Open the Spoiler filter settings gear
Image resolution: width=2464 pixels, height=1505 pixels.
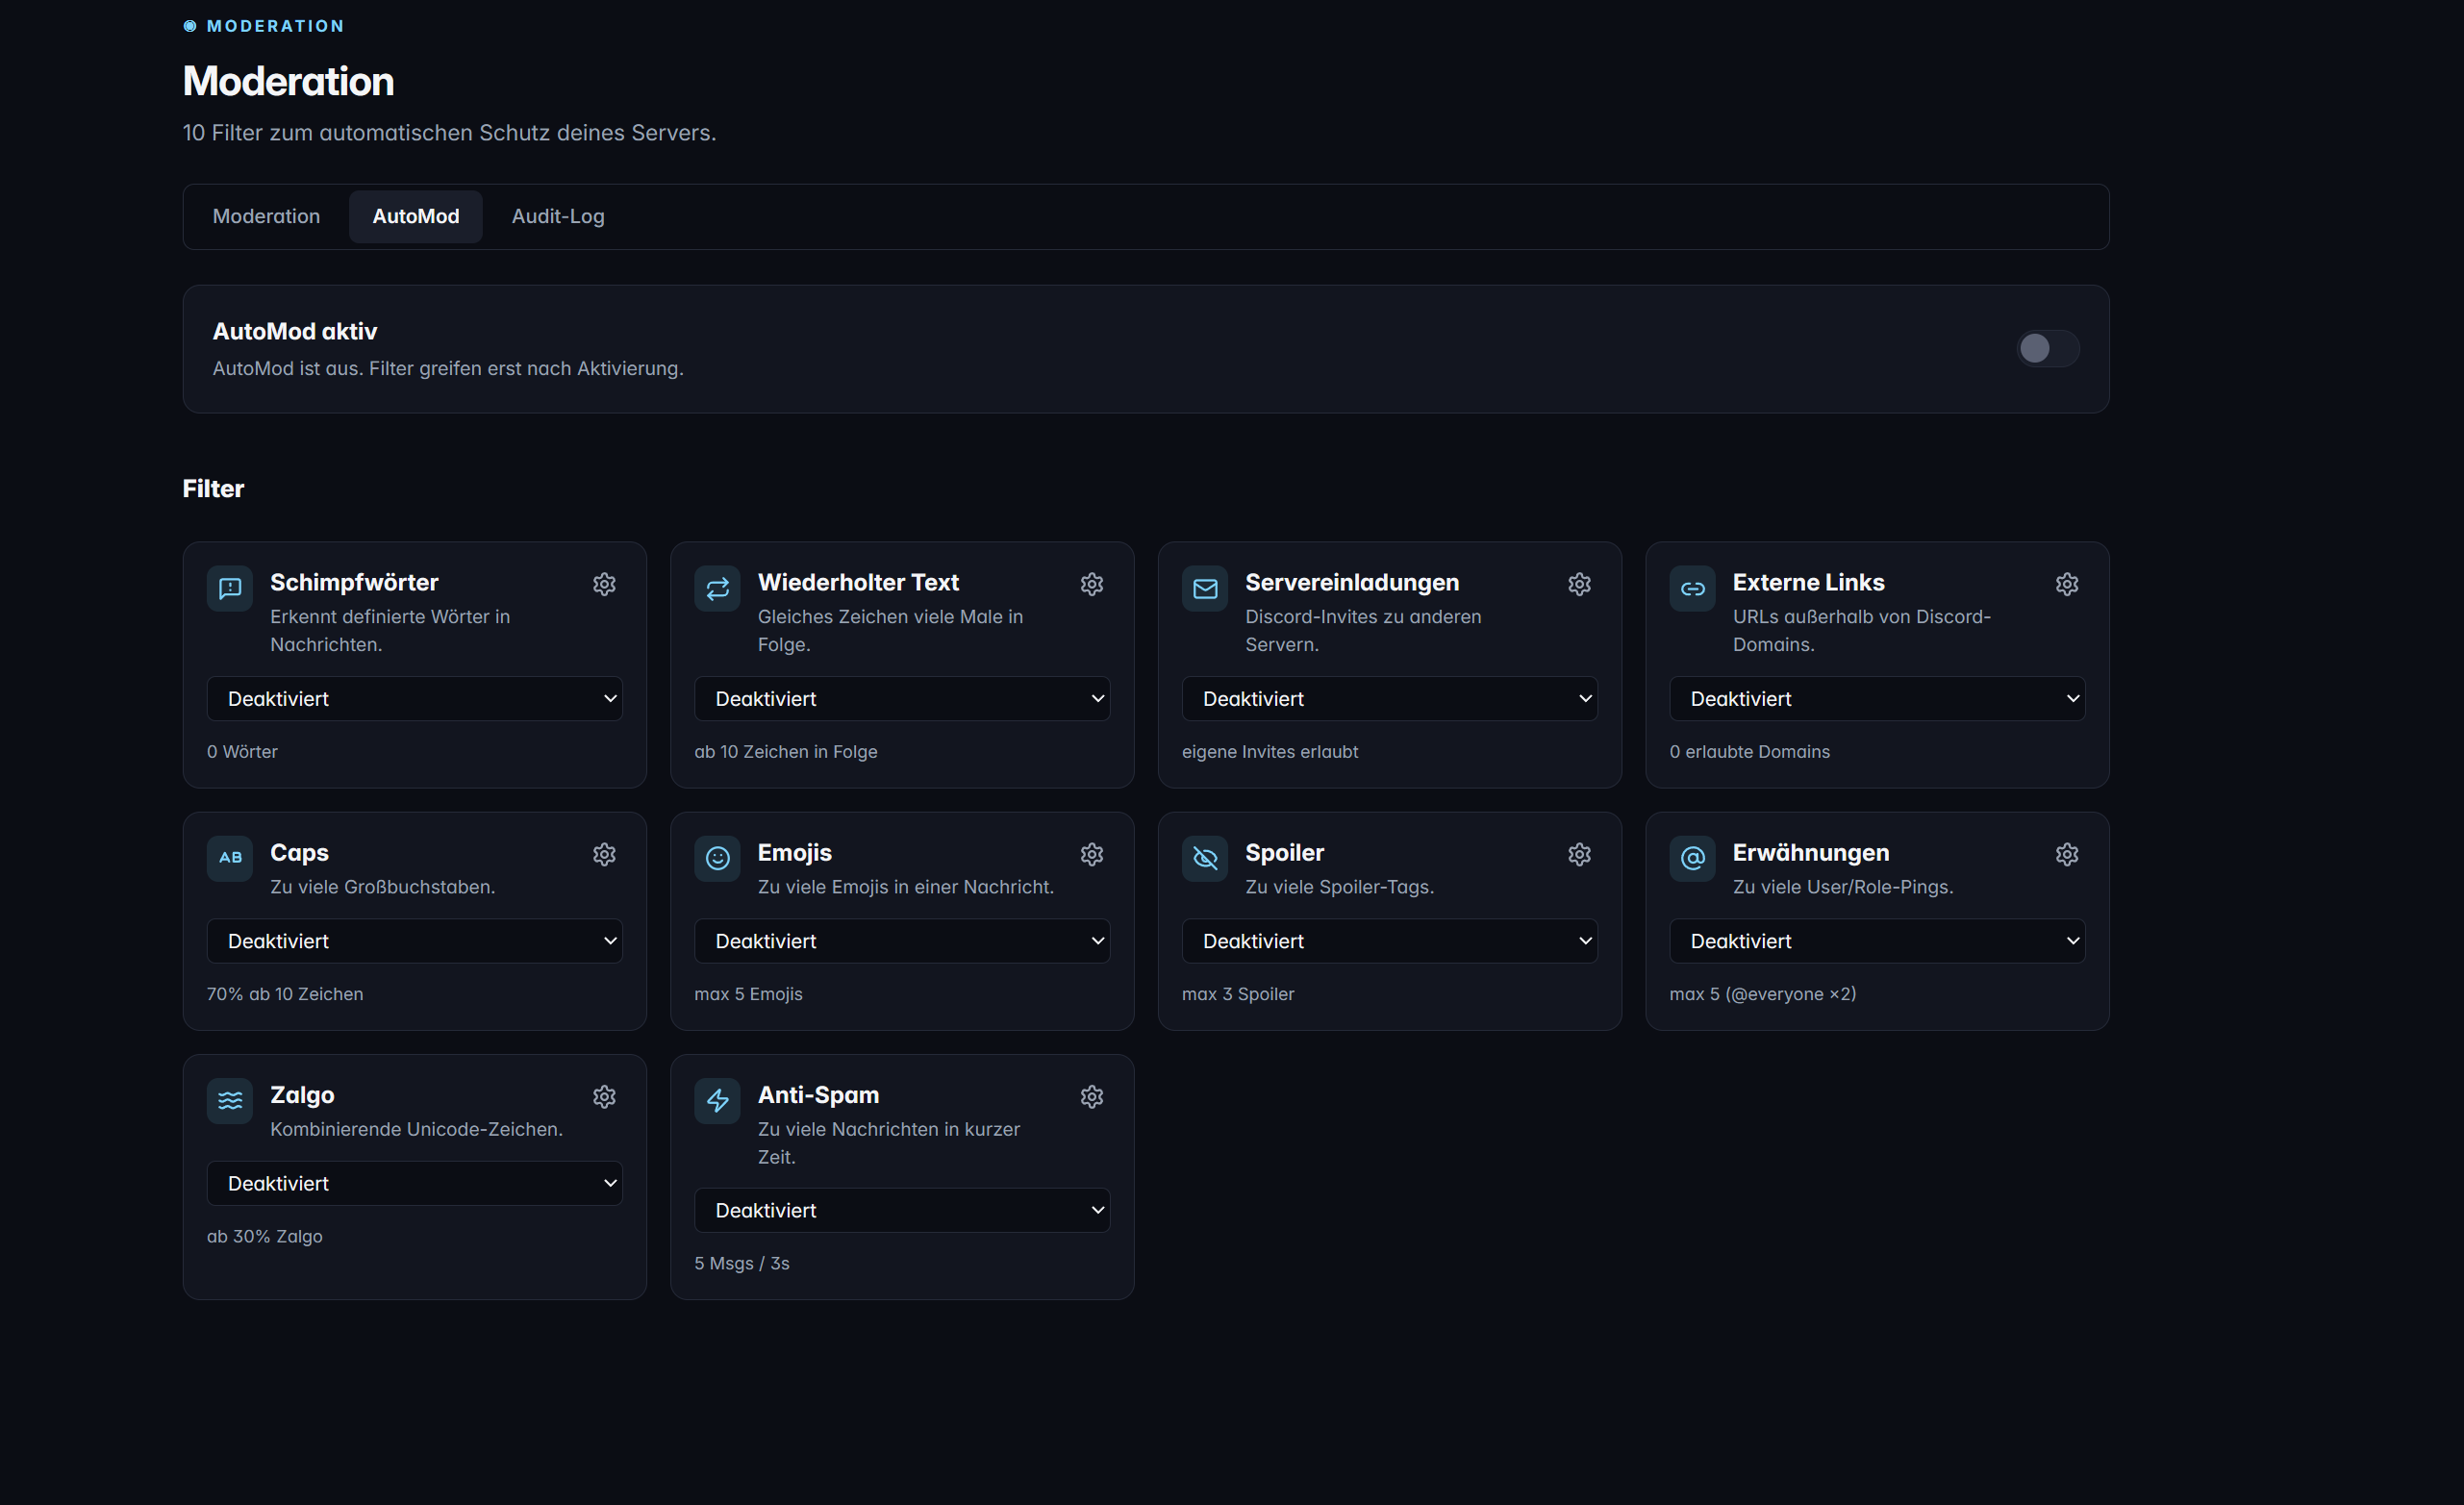click(x=1579, y=854)
